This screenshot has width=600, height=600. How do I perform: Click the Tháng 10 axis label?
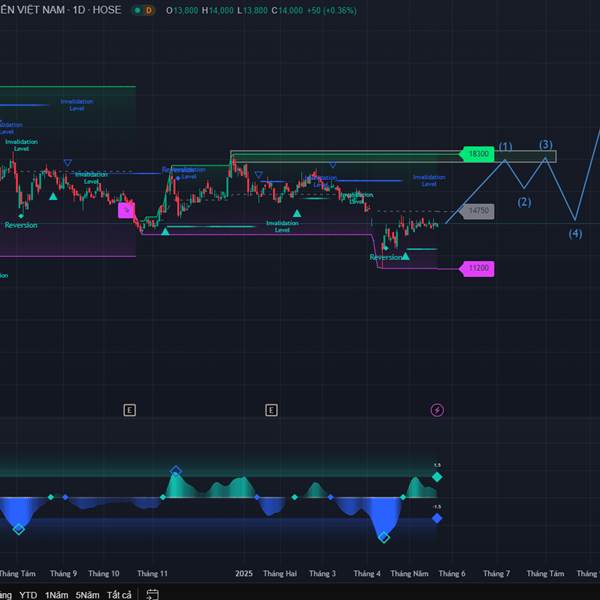104,573
